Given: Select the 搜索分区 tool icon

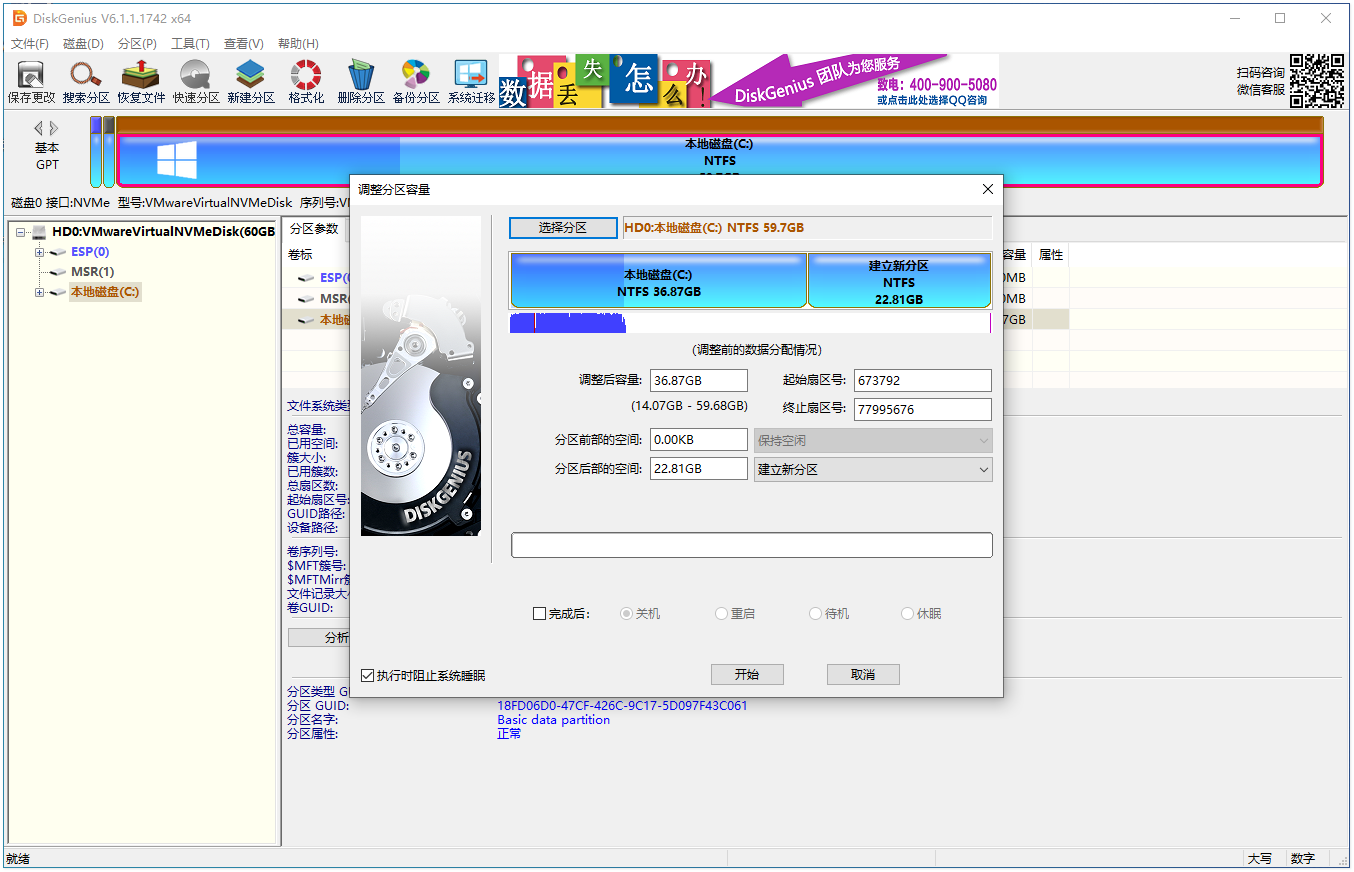Looking at the screenshot, I should point(85,80).
